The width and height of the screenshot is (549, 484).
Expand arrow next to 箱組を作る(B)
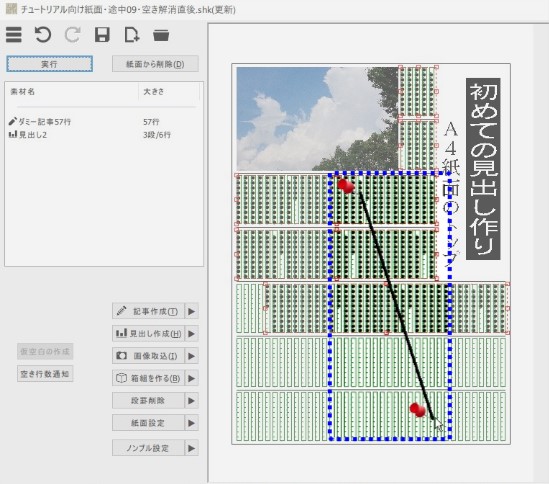coord(192,378)
